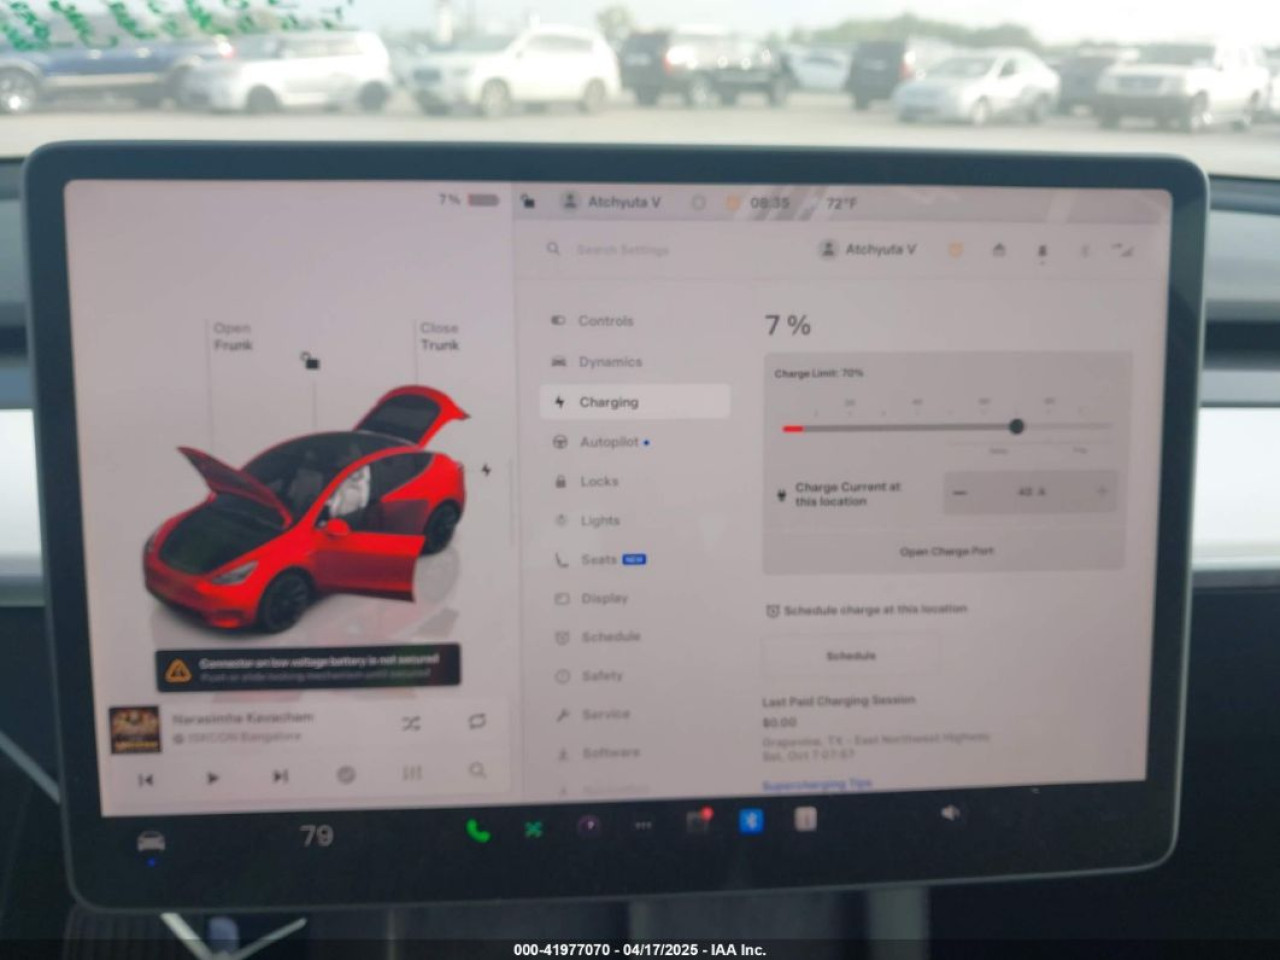Open the Lights settings

coord(588,520)
